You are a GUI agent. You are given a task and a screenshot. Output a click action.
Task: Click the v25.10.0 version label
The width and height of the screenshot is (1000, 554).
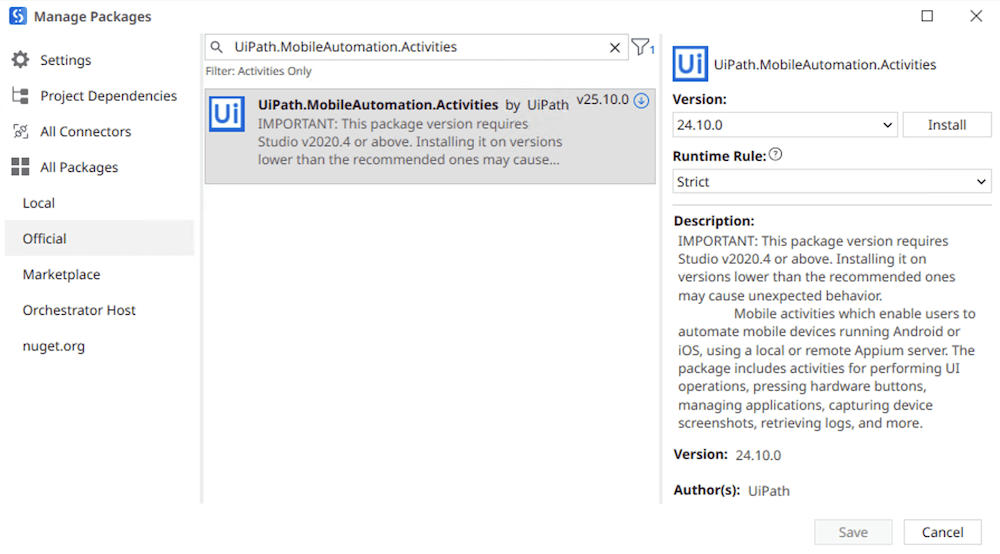click(x=603, y=100)
